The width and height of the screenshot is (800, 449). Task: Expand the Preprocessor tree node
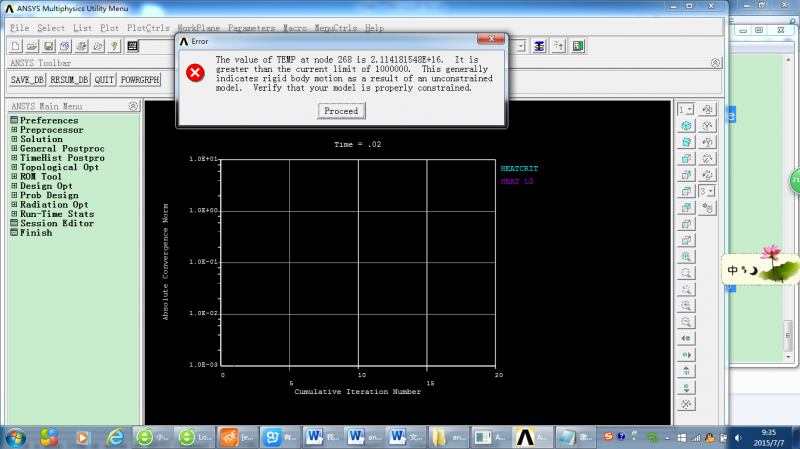14,130
